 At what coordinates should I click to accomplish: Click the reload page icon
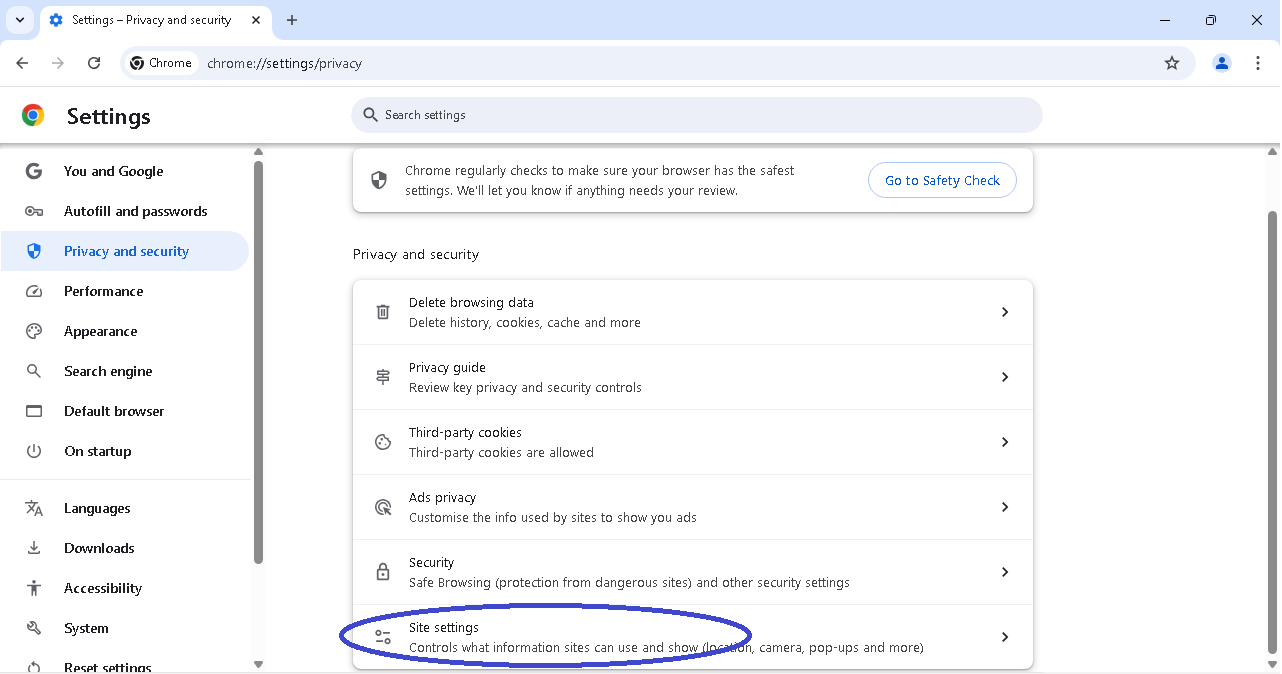[x=94, y=63]
